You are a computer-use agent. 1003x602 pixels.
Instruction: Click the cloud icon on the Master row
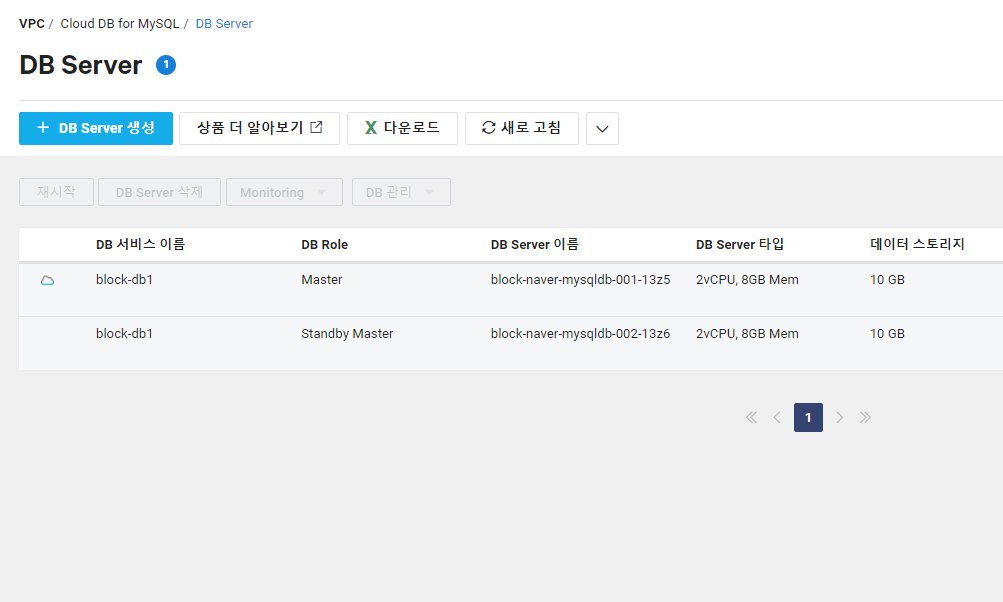pyautogui.click(x=46, y=280)
